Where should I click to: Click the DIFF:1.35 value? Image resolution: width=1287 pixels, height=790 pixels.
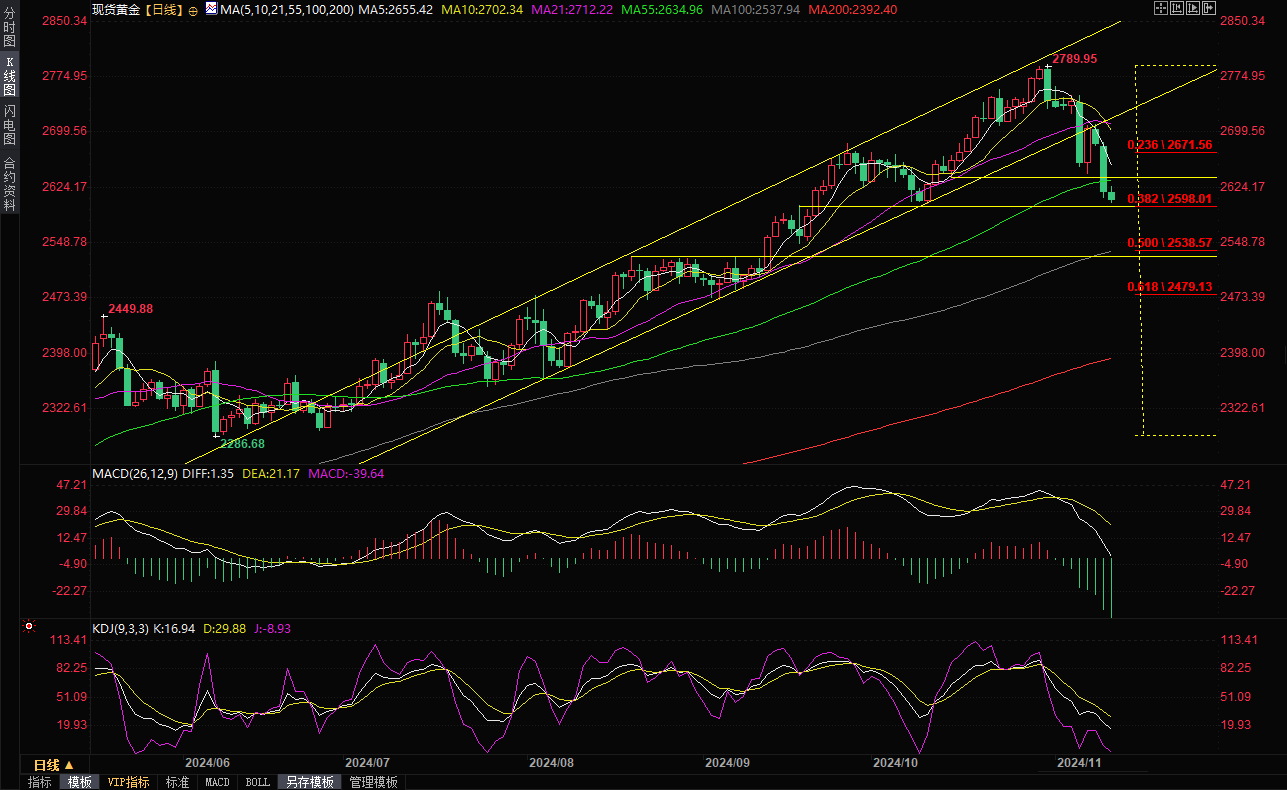point(209,474)
